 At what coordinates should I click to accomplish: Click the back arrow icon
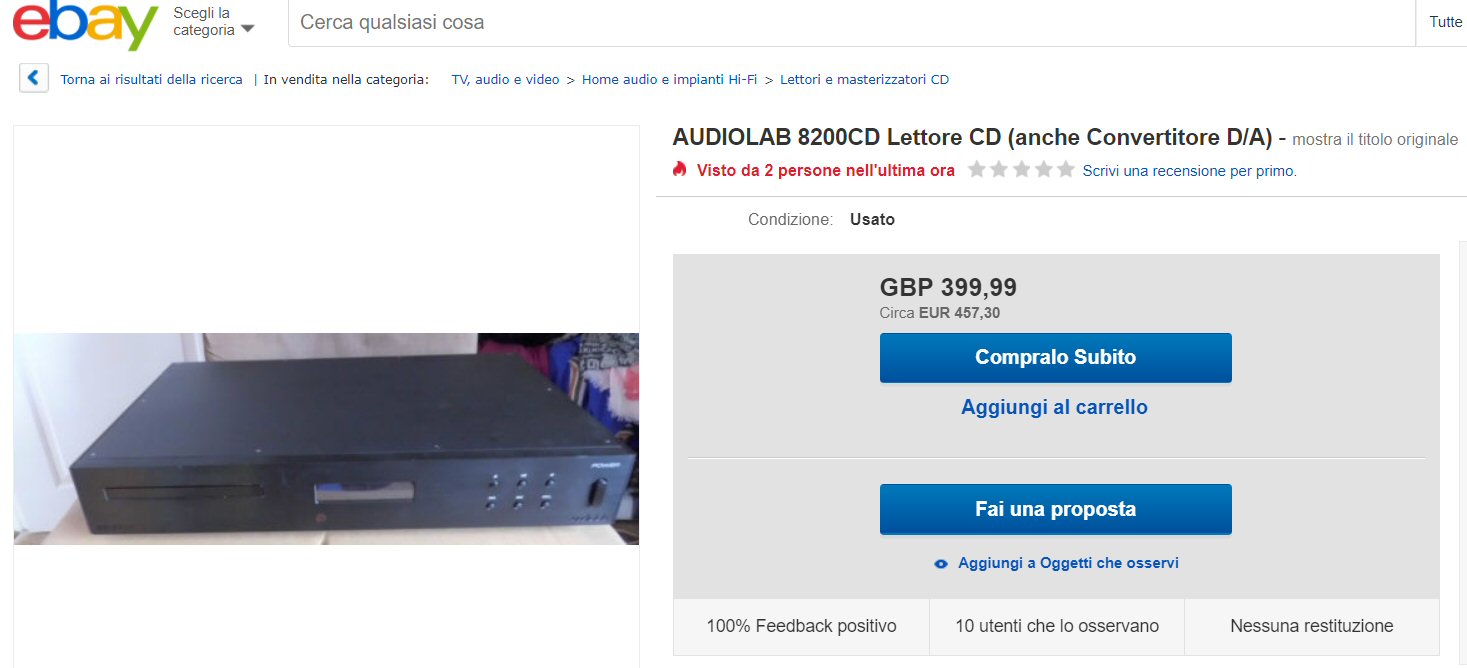point(34,78)
